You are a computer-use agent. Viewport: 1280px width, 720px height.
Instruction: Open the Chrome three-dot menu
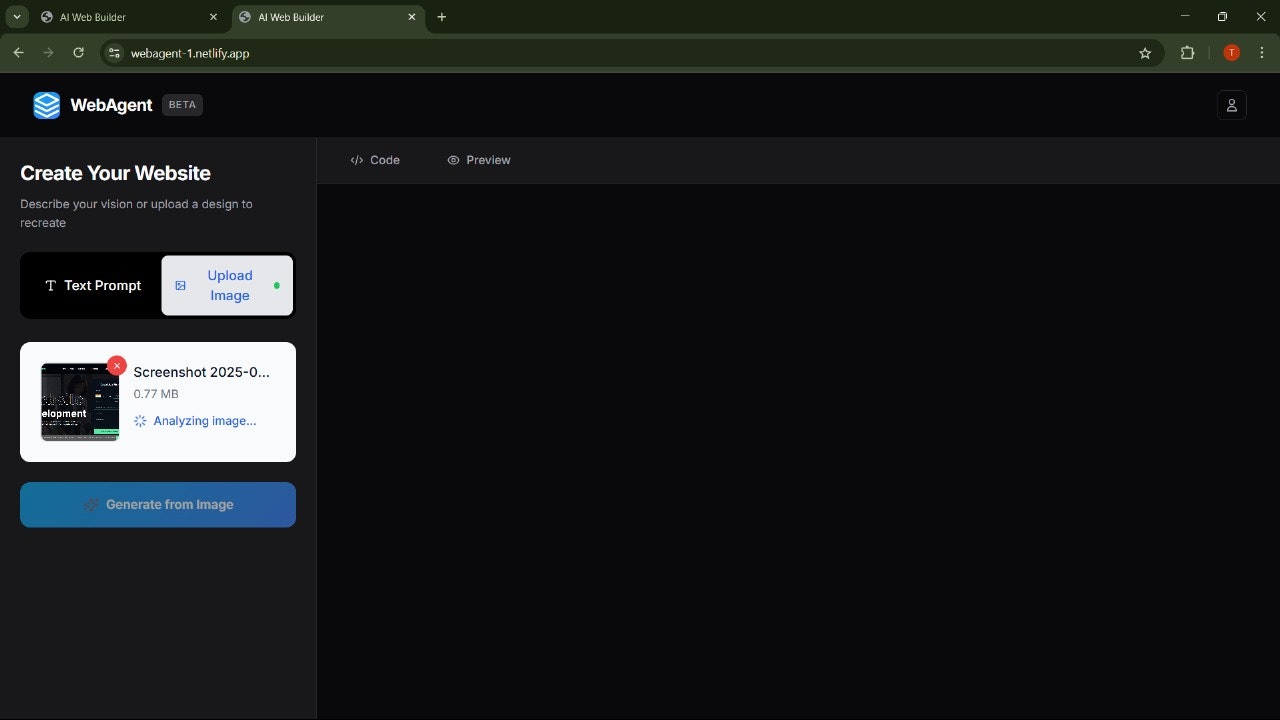pos(1262,52)
